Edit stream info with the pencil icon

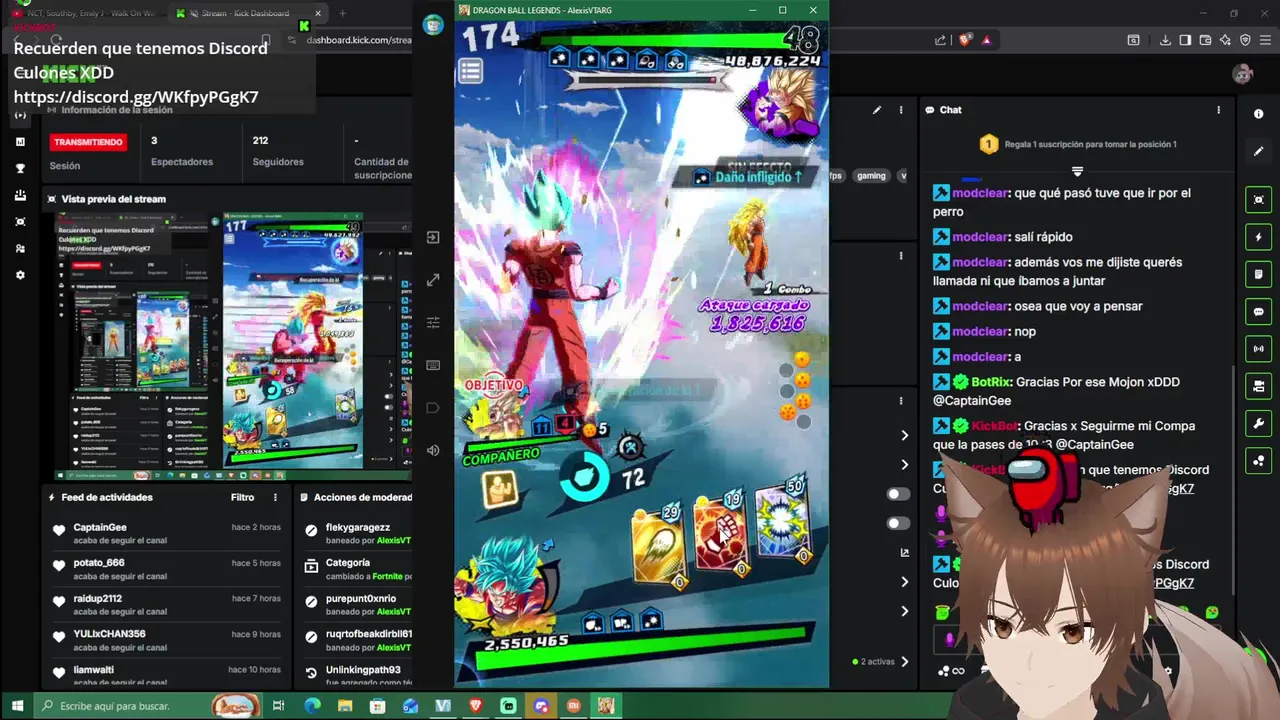[x=877, y=110]
